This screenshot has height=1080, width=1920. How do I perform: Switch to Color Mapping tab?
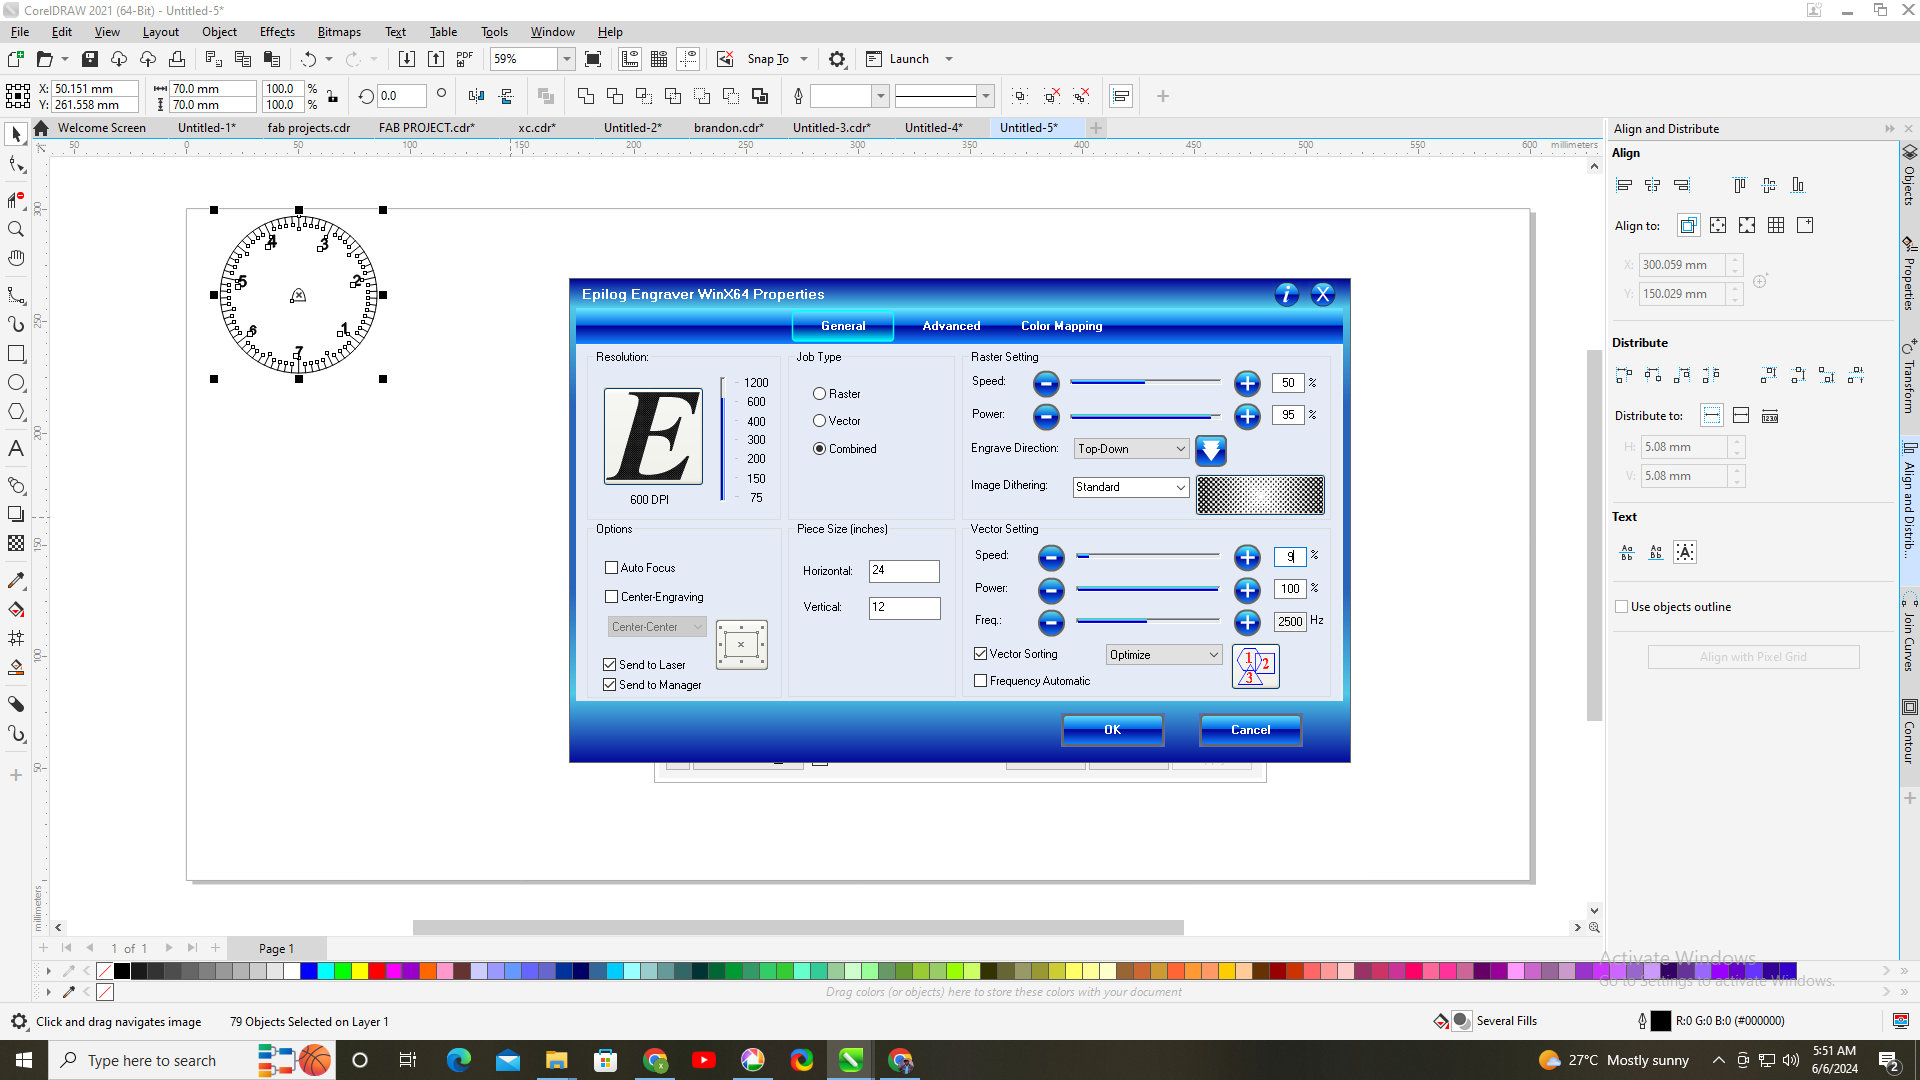tap(1062, 326)
